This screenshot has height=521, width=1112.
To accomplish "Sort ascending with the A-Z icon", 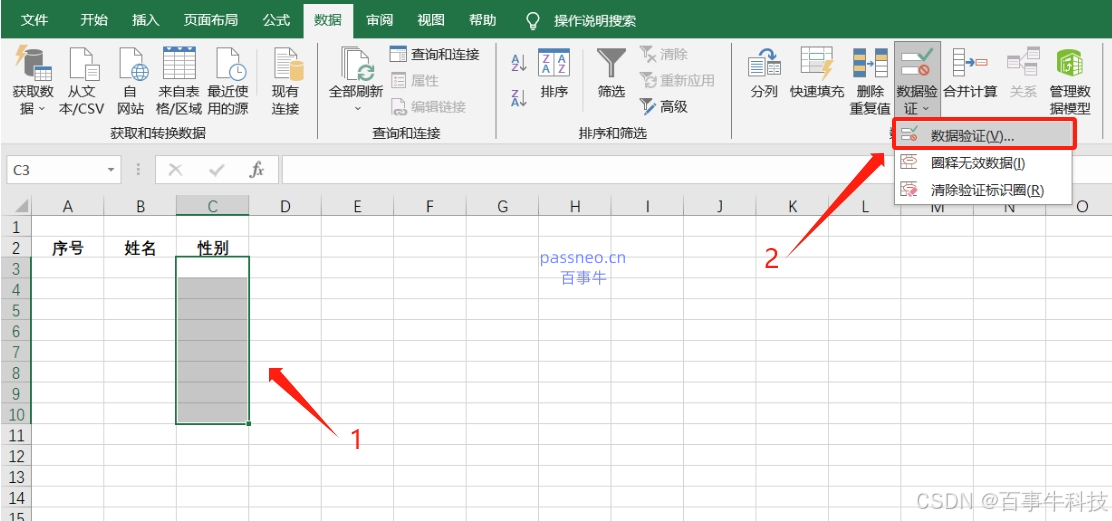I will point(518,62).
